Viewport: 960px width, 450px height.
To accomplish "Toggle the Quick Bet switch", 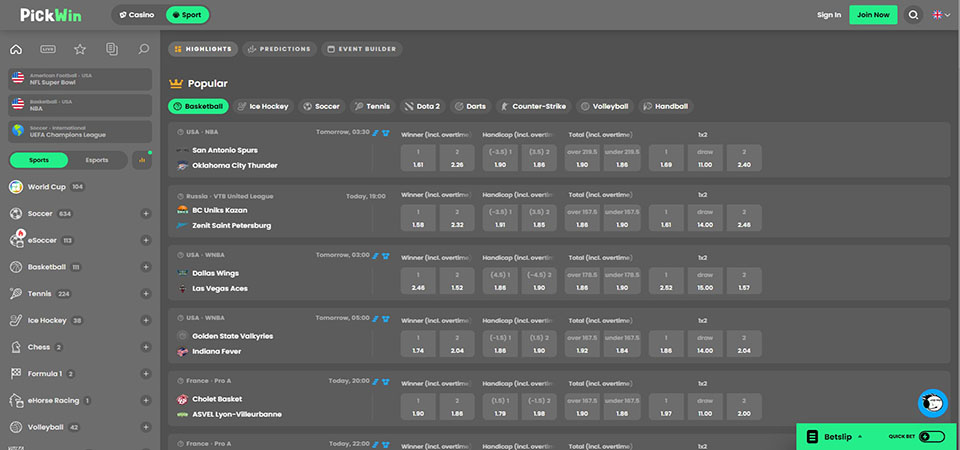I will coord(932,437).
